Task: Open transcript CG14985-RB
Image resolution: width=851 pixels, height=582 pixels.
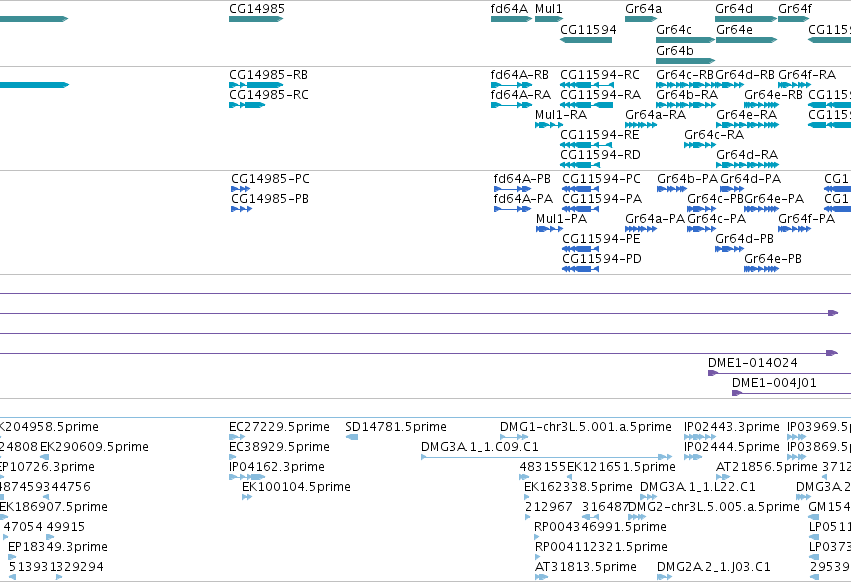Action: [x=256, y=85]
